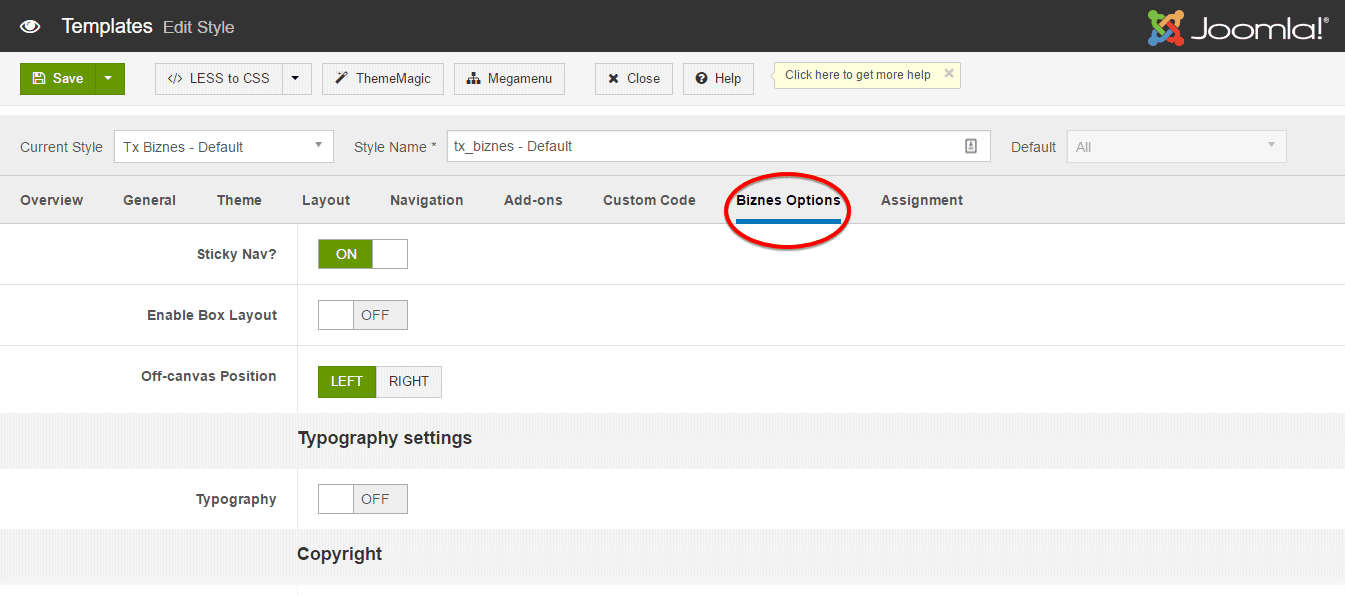The image size is (1345, 596).
Task: Set Off-canvas Position to RIGHT
Action: [409, 381]
